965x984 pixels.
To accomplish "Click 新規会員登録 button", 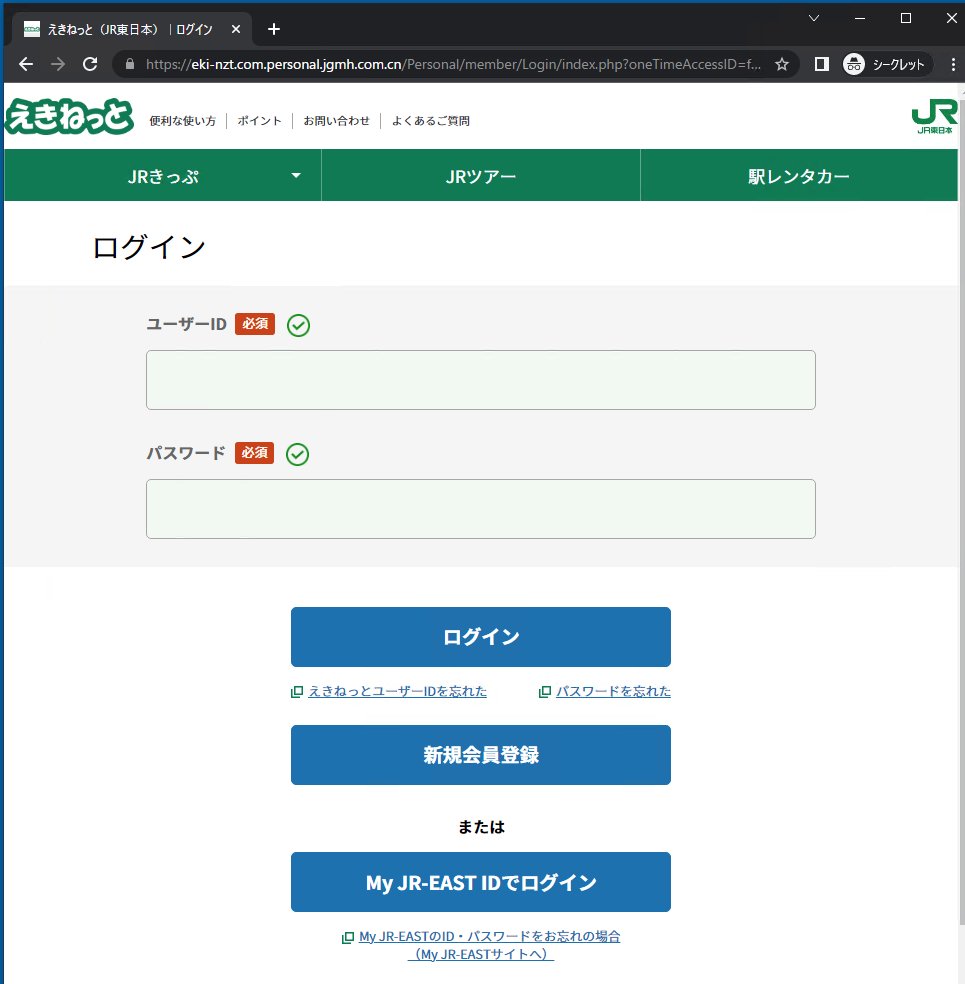I will point(481,755).
